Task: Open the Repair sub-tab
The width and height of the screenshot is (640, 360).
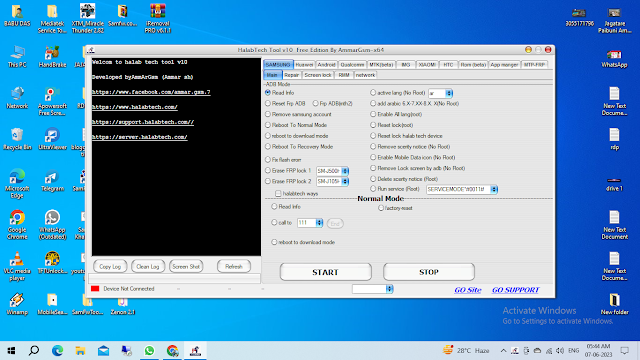Action: point(291,75)
